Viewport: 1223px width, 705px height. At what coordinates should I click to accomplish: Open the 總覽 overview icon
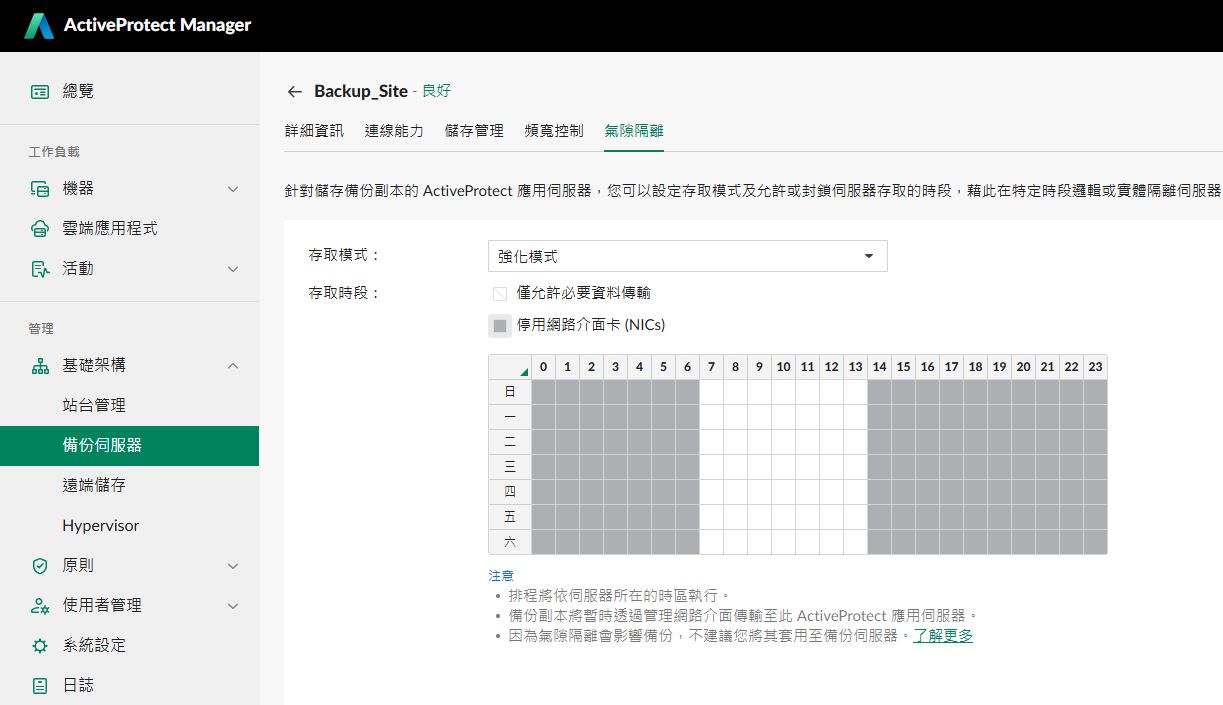40,91
